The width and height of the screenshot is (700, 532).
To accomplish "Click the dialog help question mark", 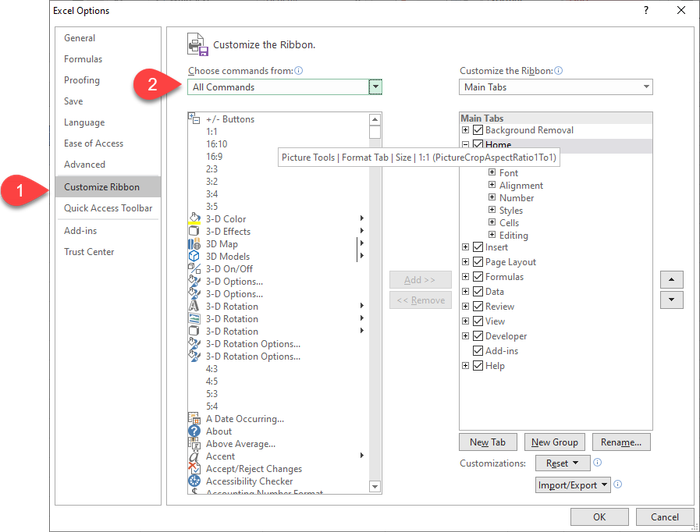I will coord(646,10).
